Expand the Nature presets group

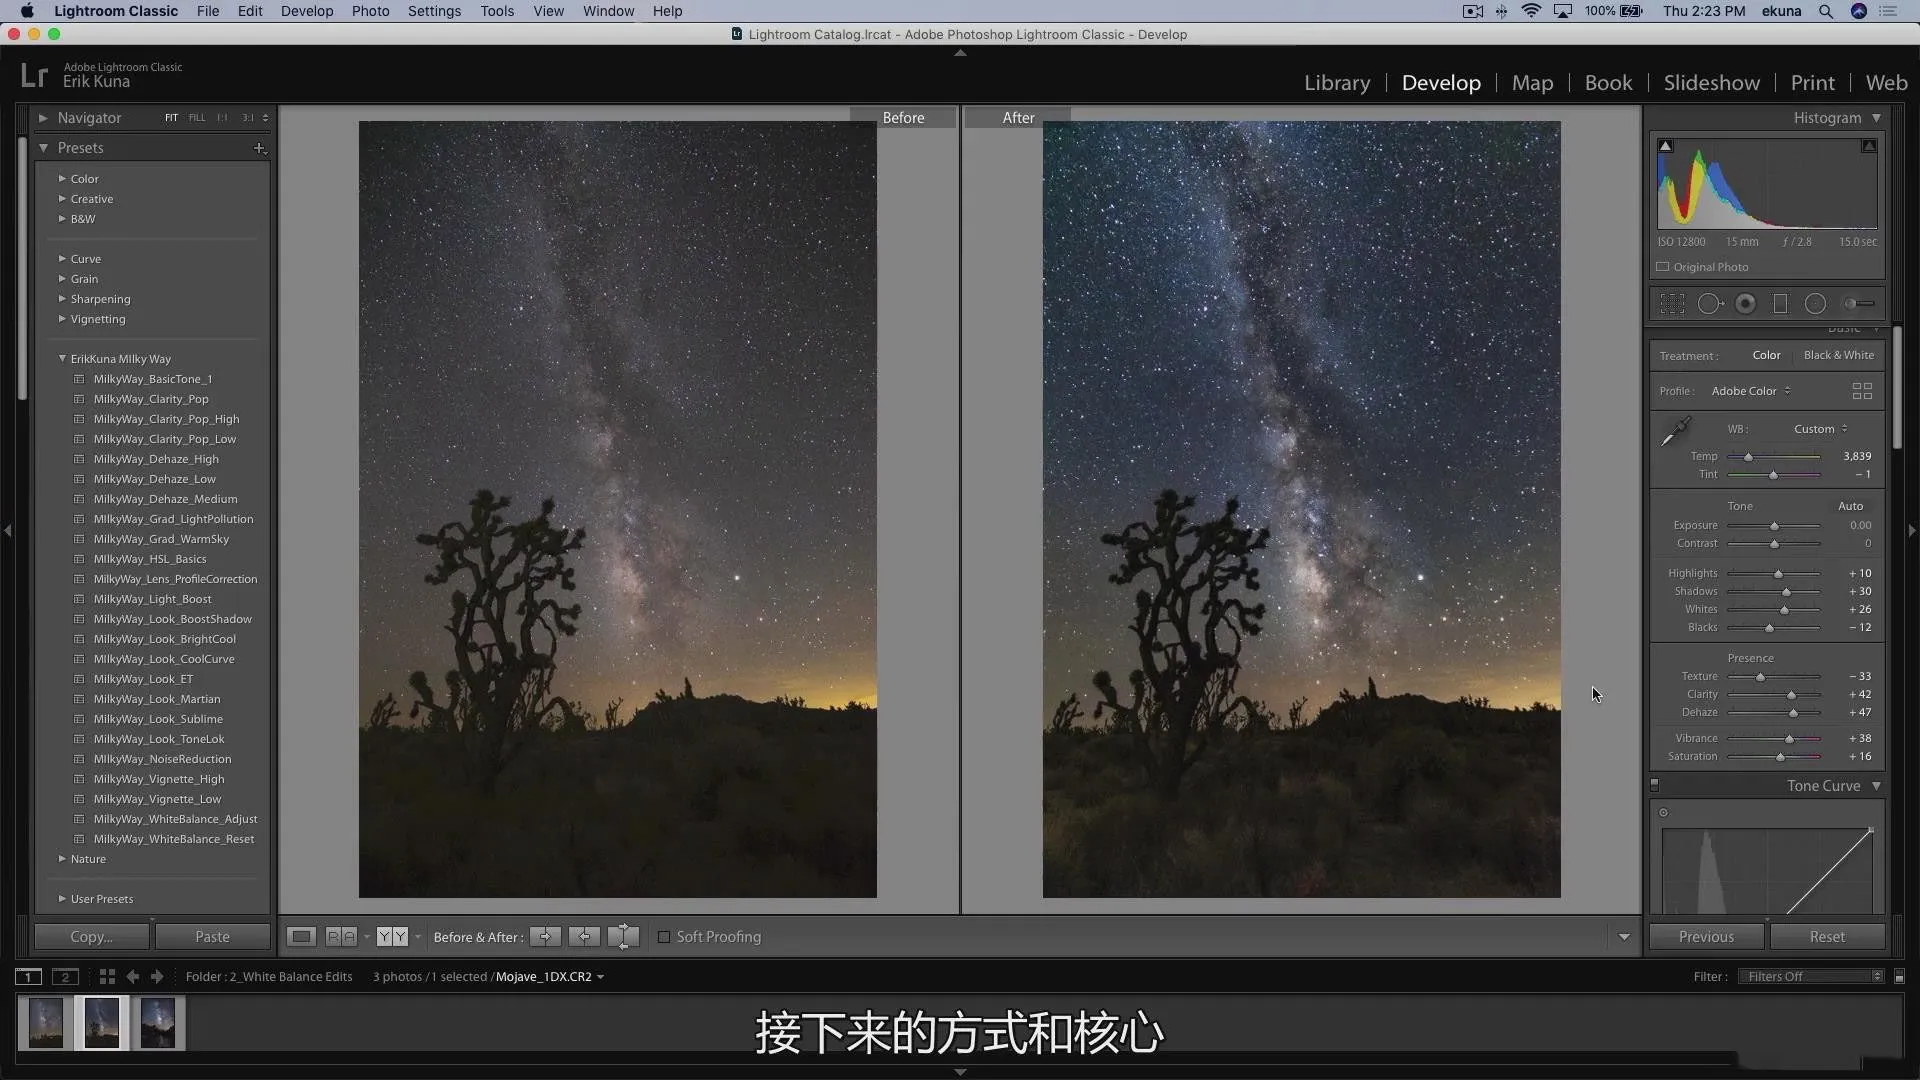[63, 858]
